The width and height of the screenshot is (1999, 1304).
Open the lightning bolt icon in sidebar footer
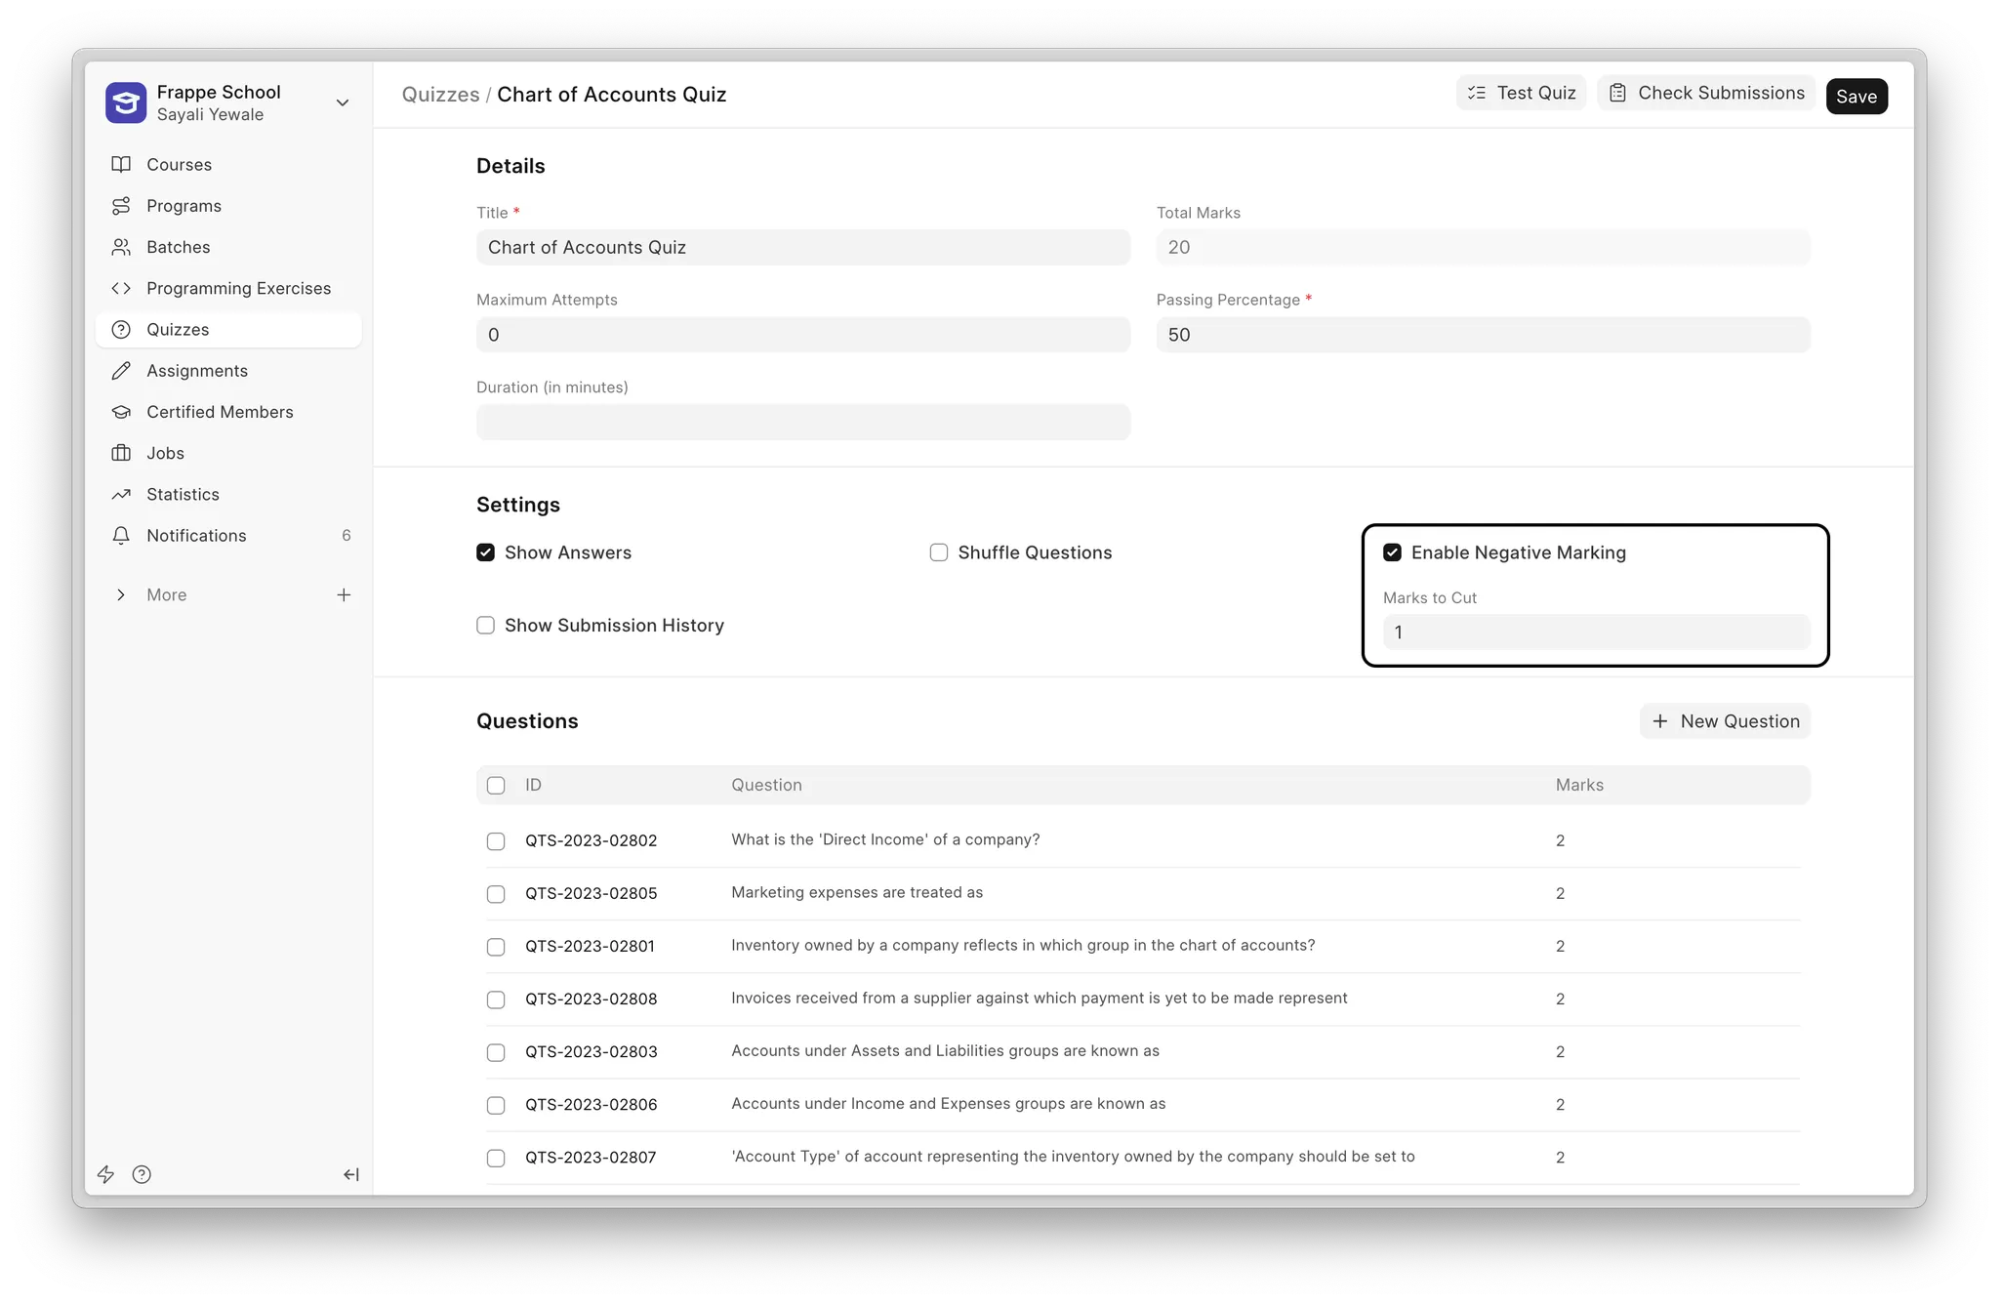tap(106, 1174)
